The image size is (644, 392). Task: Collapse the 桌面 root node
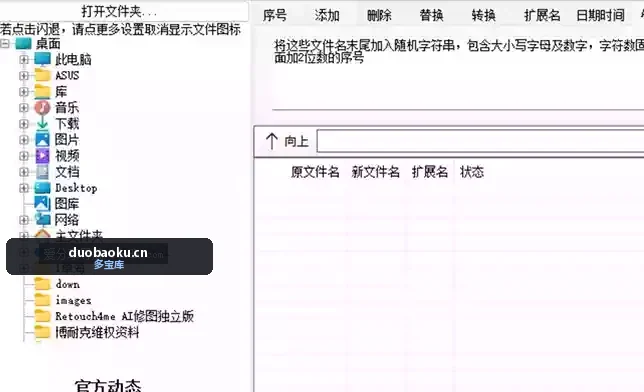(x=5, y=44)
